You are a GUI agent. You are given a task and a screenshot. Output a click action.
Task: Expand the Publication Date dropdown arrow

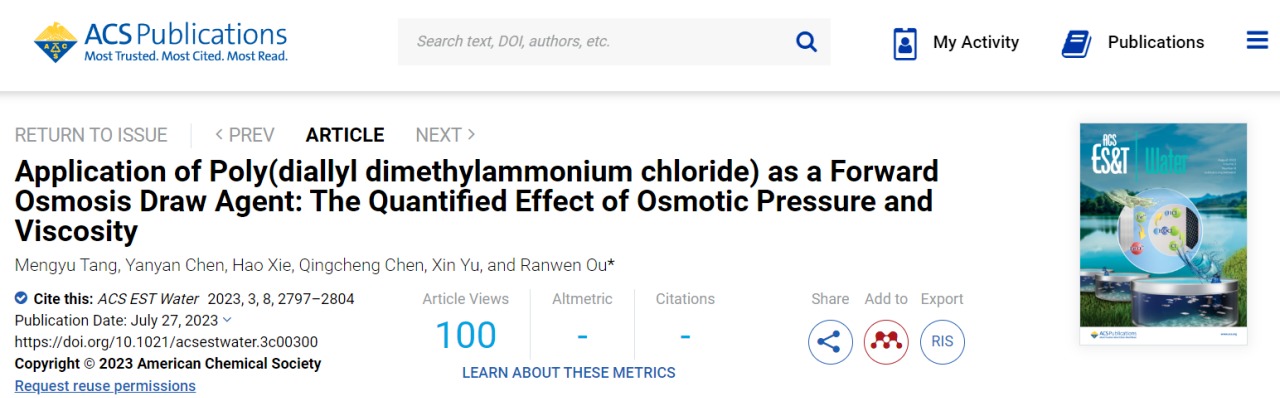pos(227,320)
